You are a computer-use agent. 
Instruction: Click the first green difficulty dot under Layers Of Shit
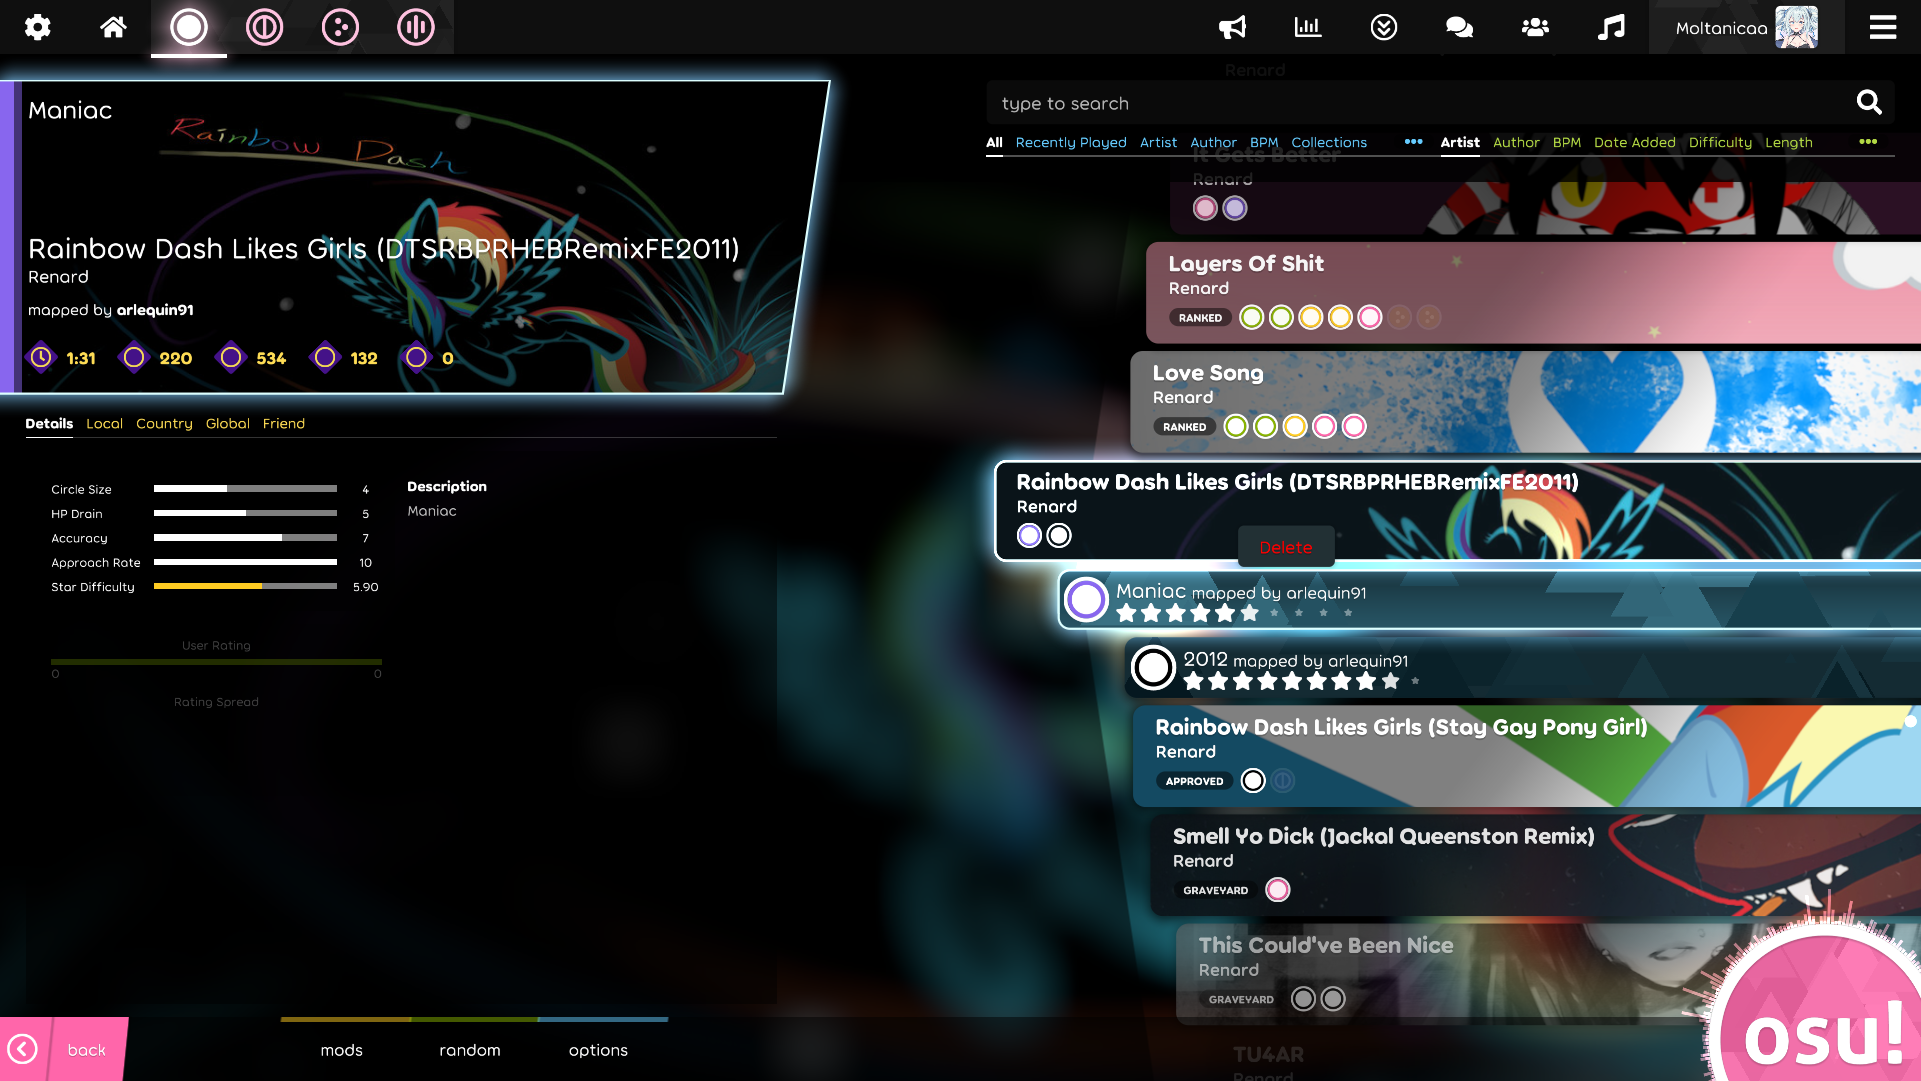(1251, 318)
